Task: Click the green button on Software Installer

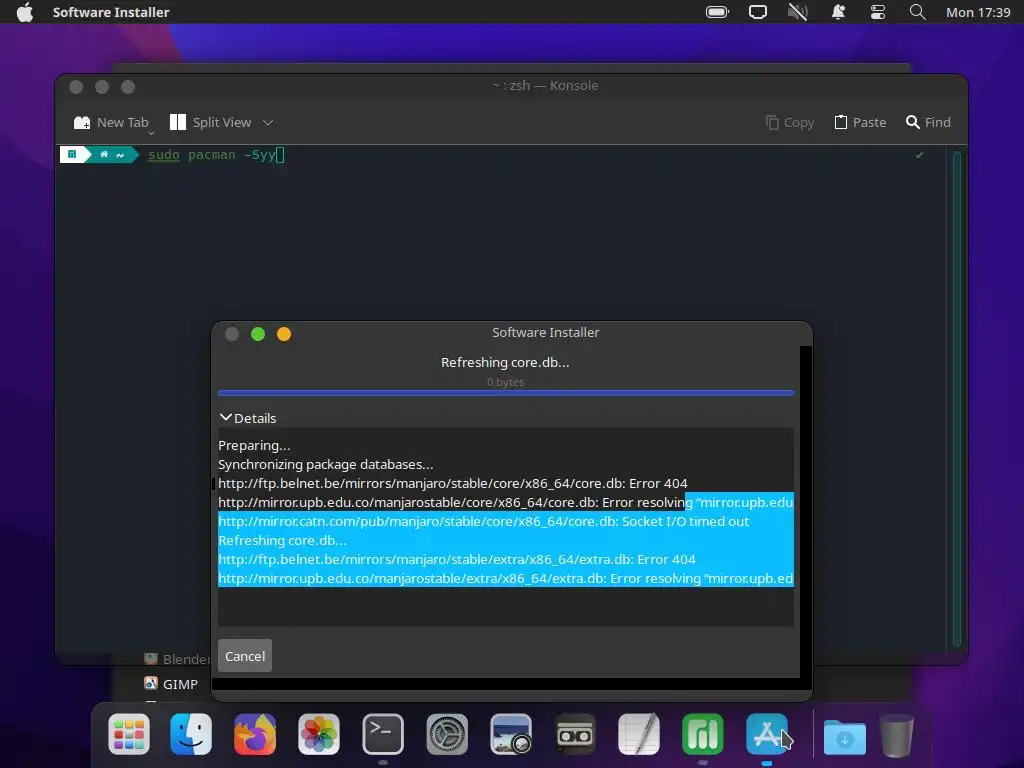Action: coord(258,334)
